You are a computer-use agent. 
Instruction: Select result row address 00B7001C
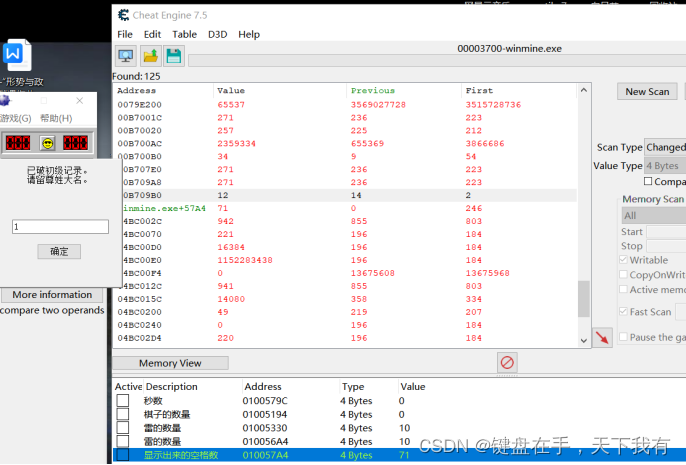tap(345, 118)
